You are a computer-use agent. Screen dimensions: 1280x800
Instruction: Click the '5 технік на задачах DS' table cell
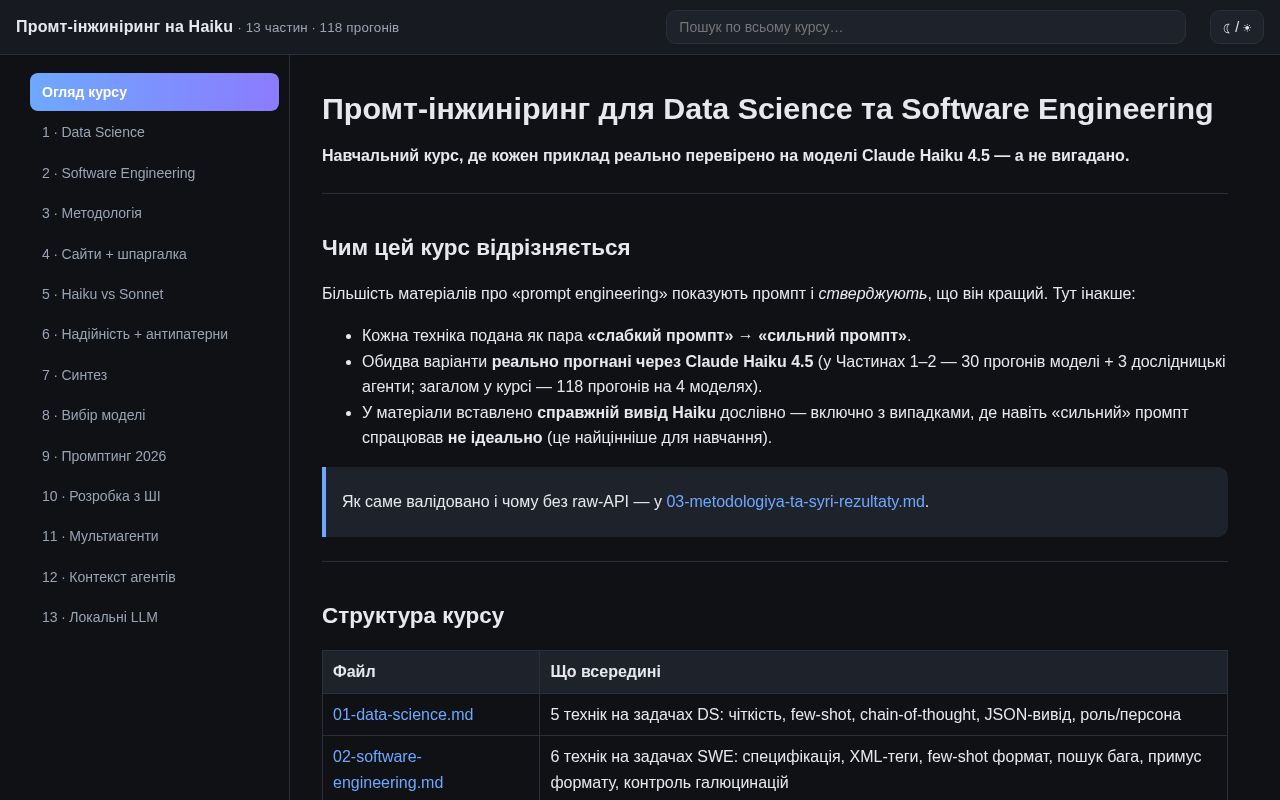coord(883,715)
